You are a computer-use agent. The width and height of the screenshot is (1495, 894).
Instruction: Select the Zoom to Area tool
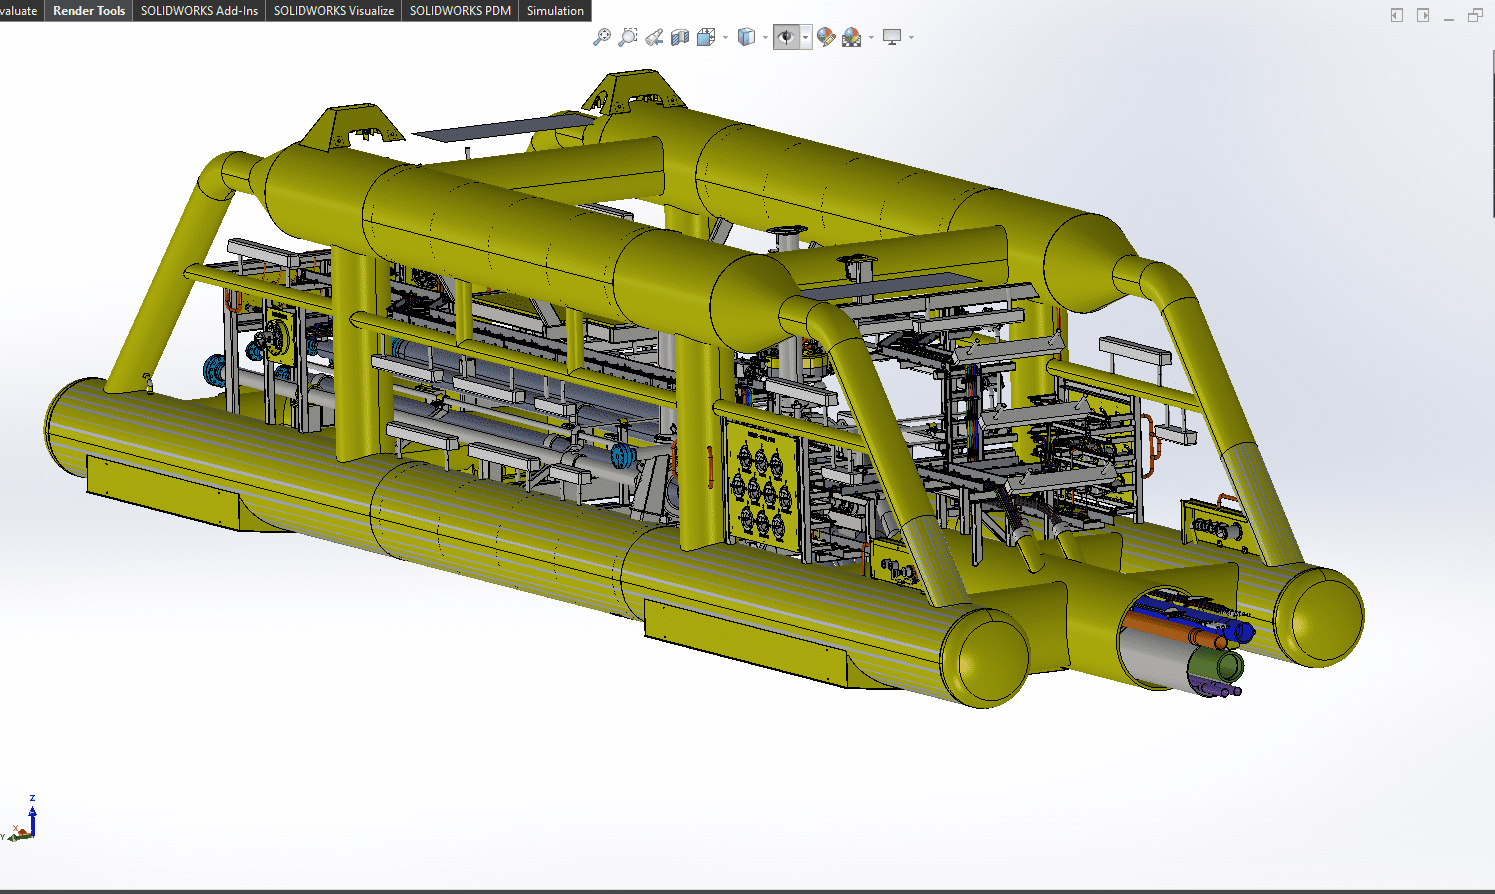click(628, 37)
